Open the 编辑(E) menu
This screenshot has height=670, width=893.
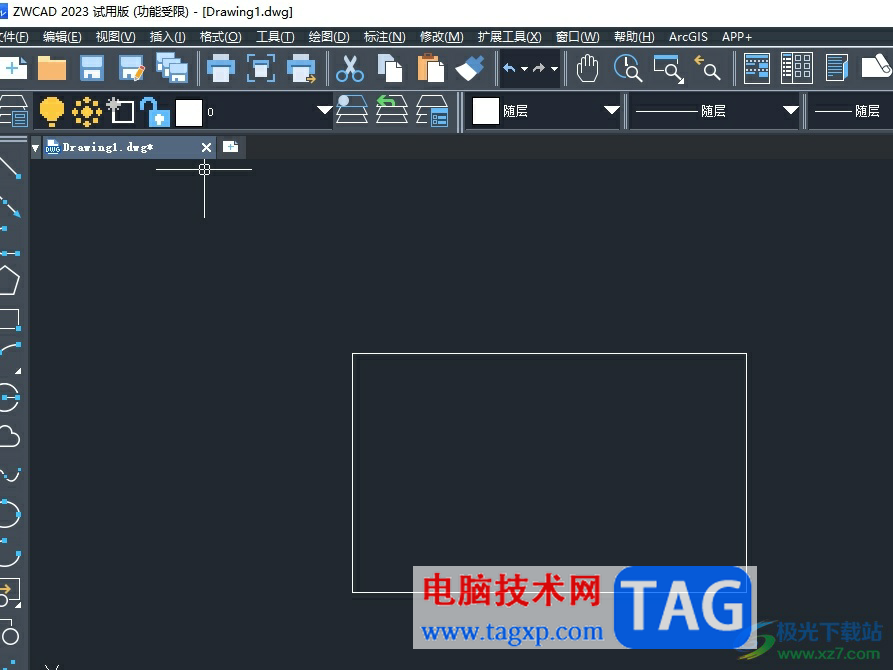coord(62,37)
